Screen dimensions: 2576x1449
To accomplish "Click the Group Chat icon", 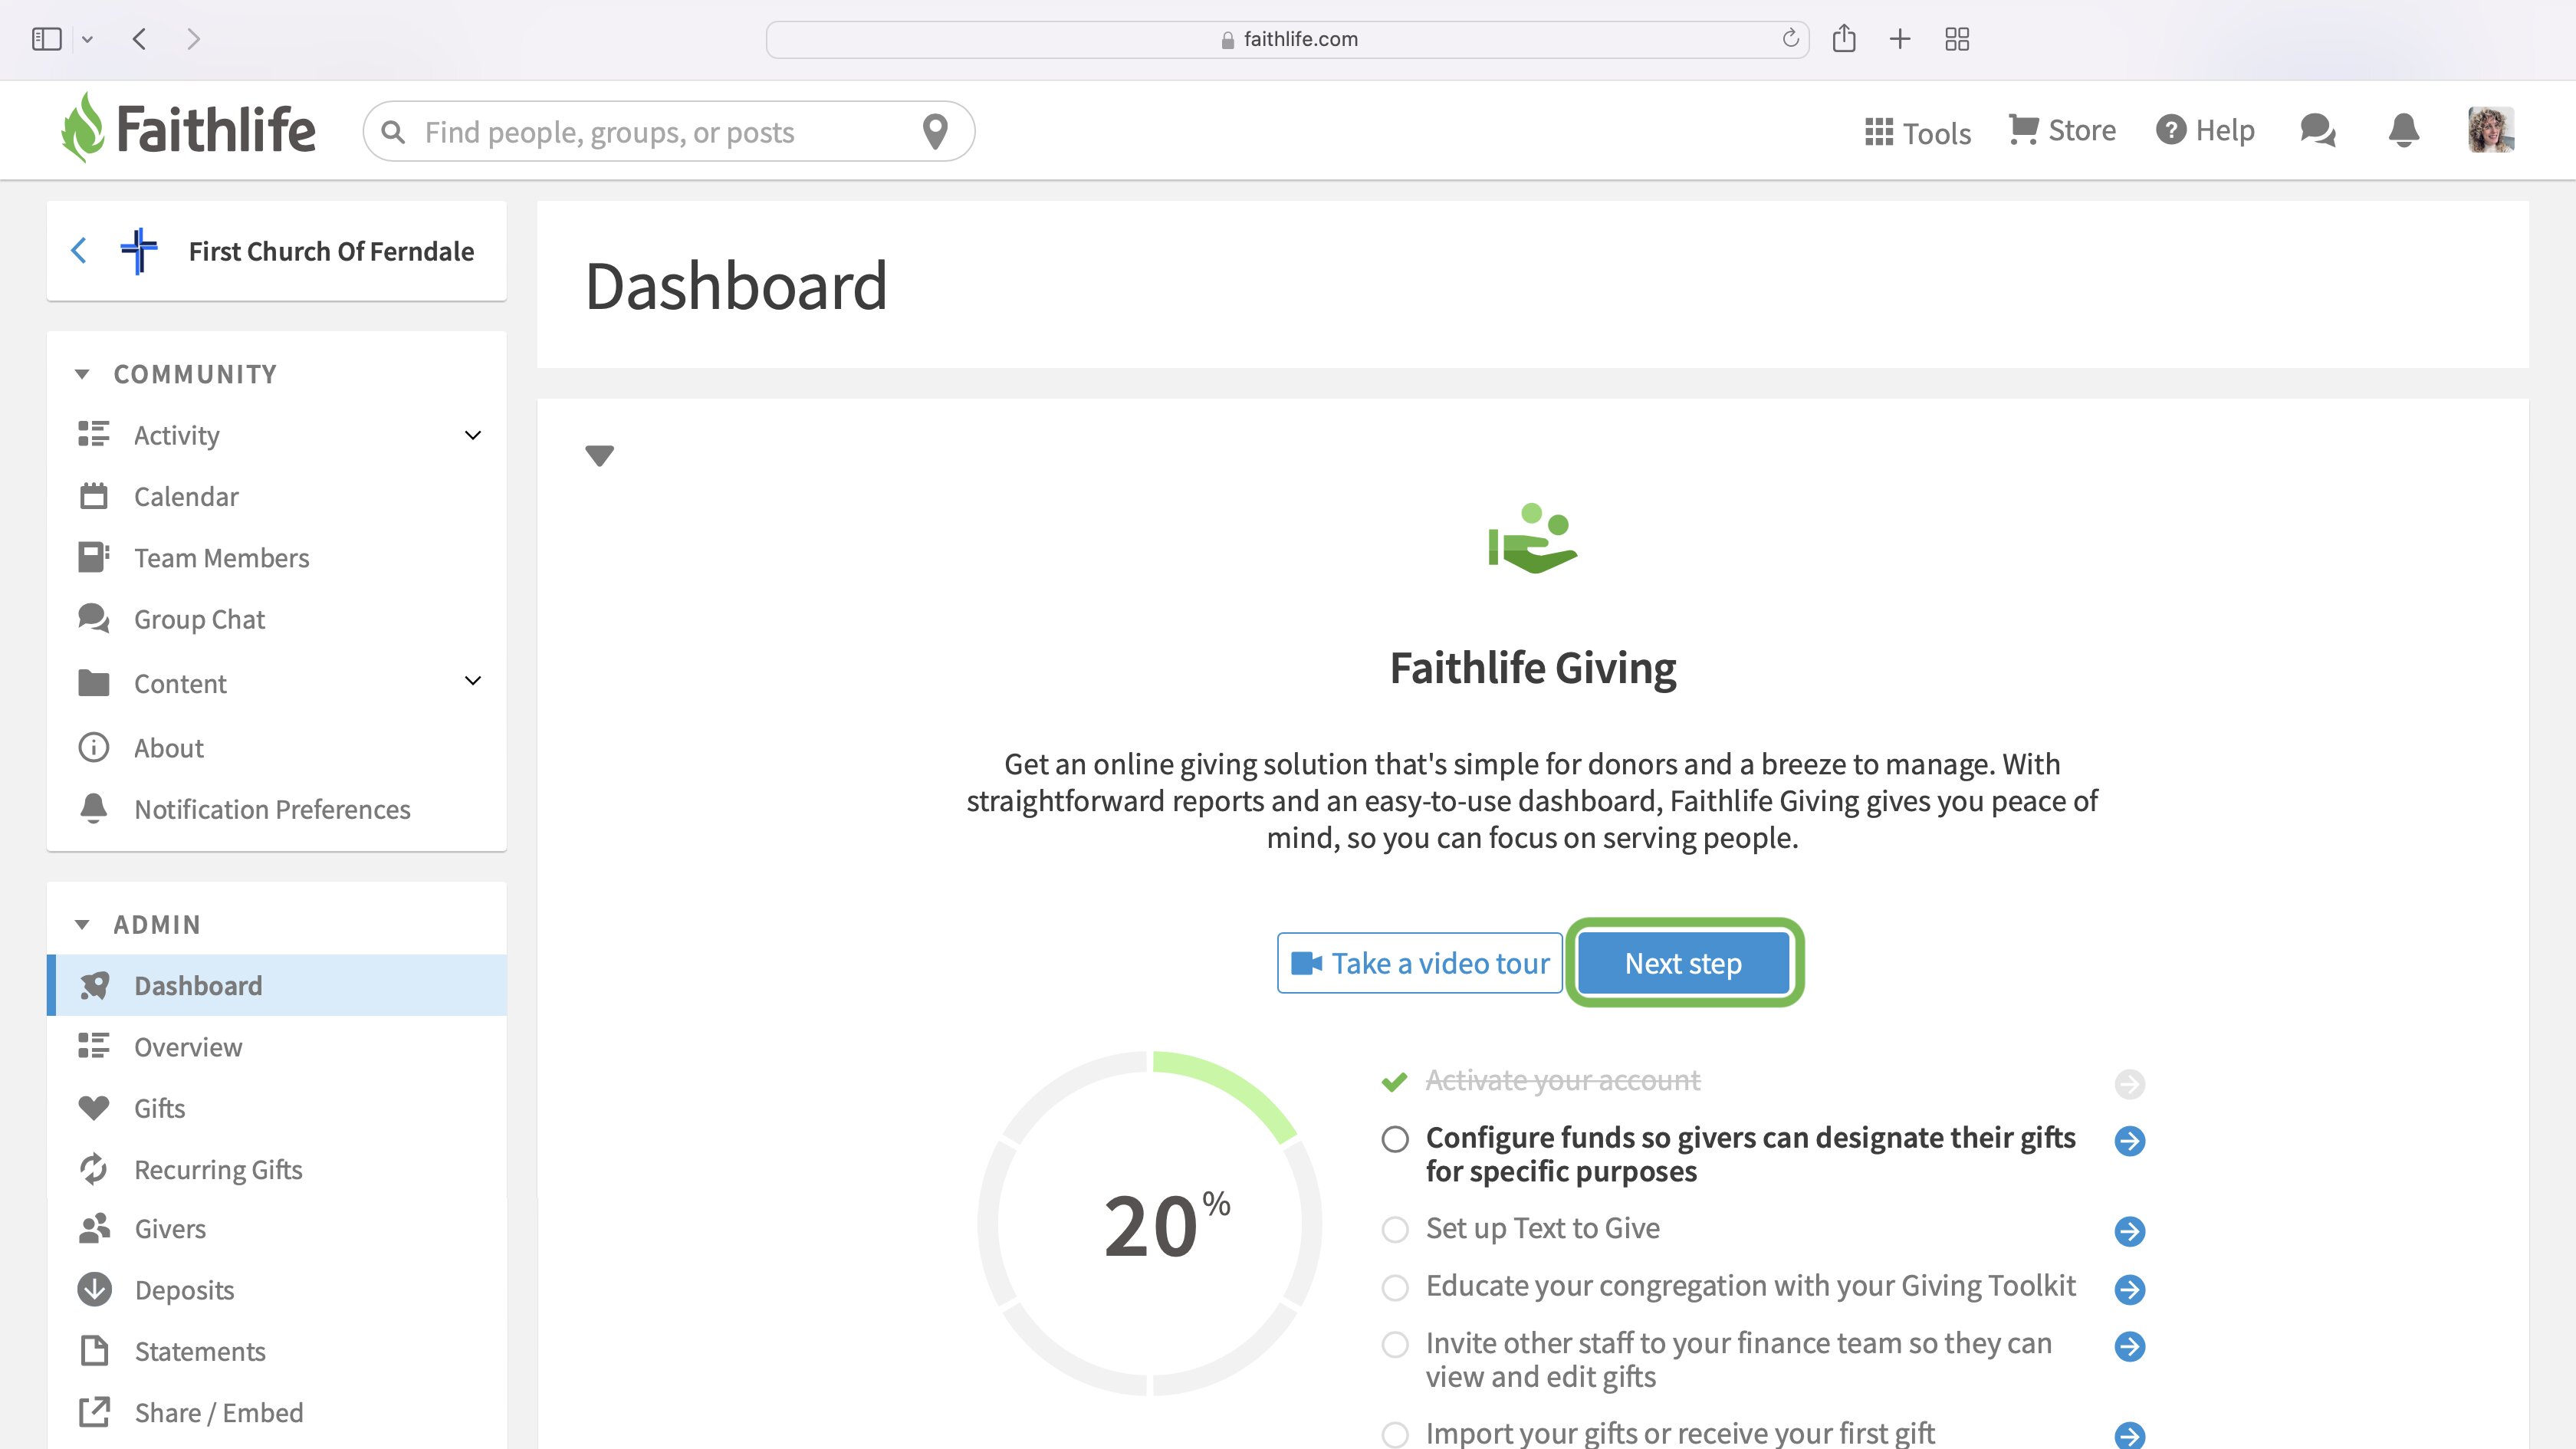I will click(x=94, y=618).
